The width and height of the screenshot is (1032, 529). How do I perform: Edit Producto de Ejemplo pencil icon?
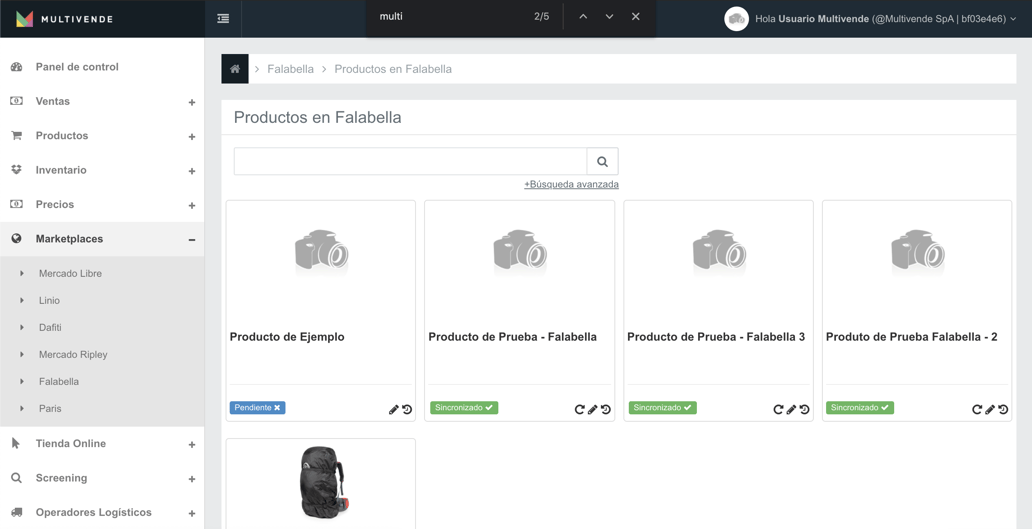tap(394, 409)
